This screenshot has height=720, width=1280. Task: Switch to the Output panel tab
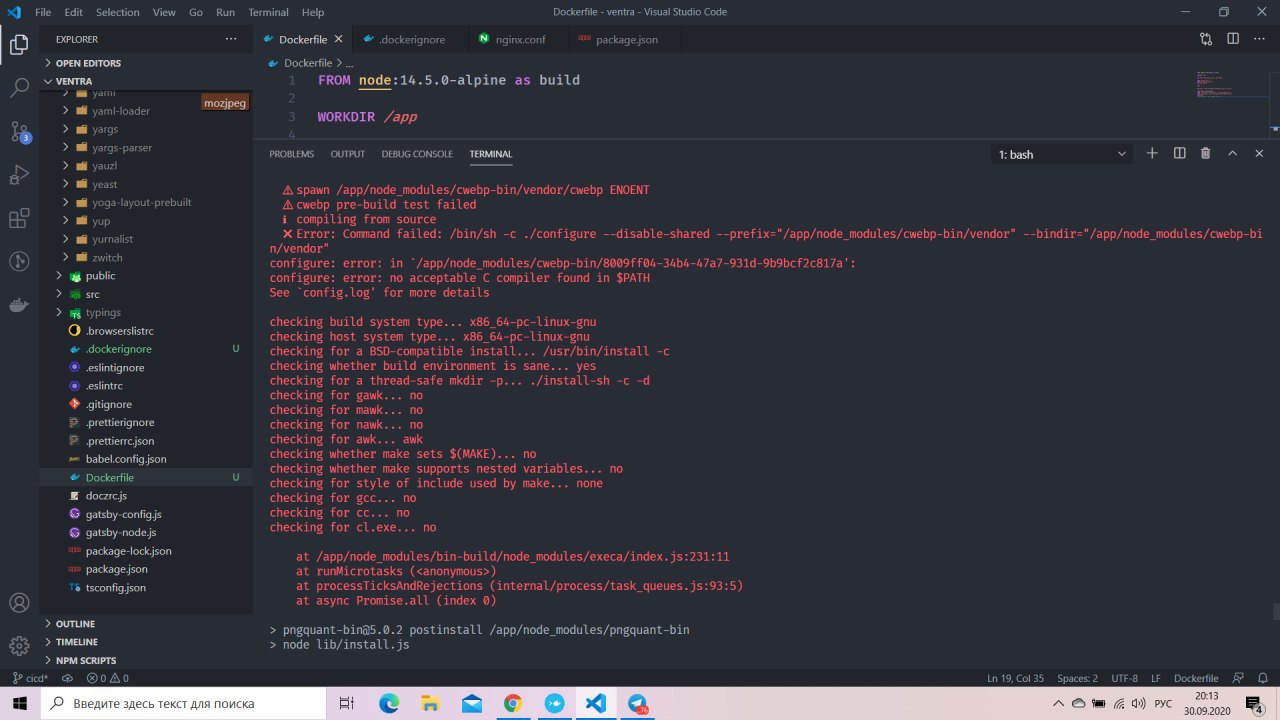pos(348,154)
